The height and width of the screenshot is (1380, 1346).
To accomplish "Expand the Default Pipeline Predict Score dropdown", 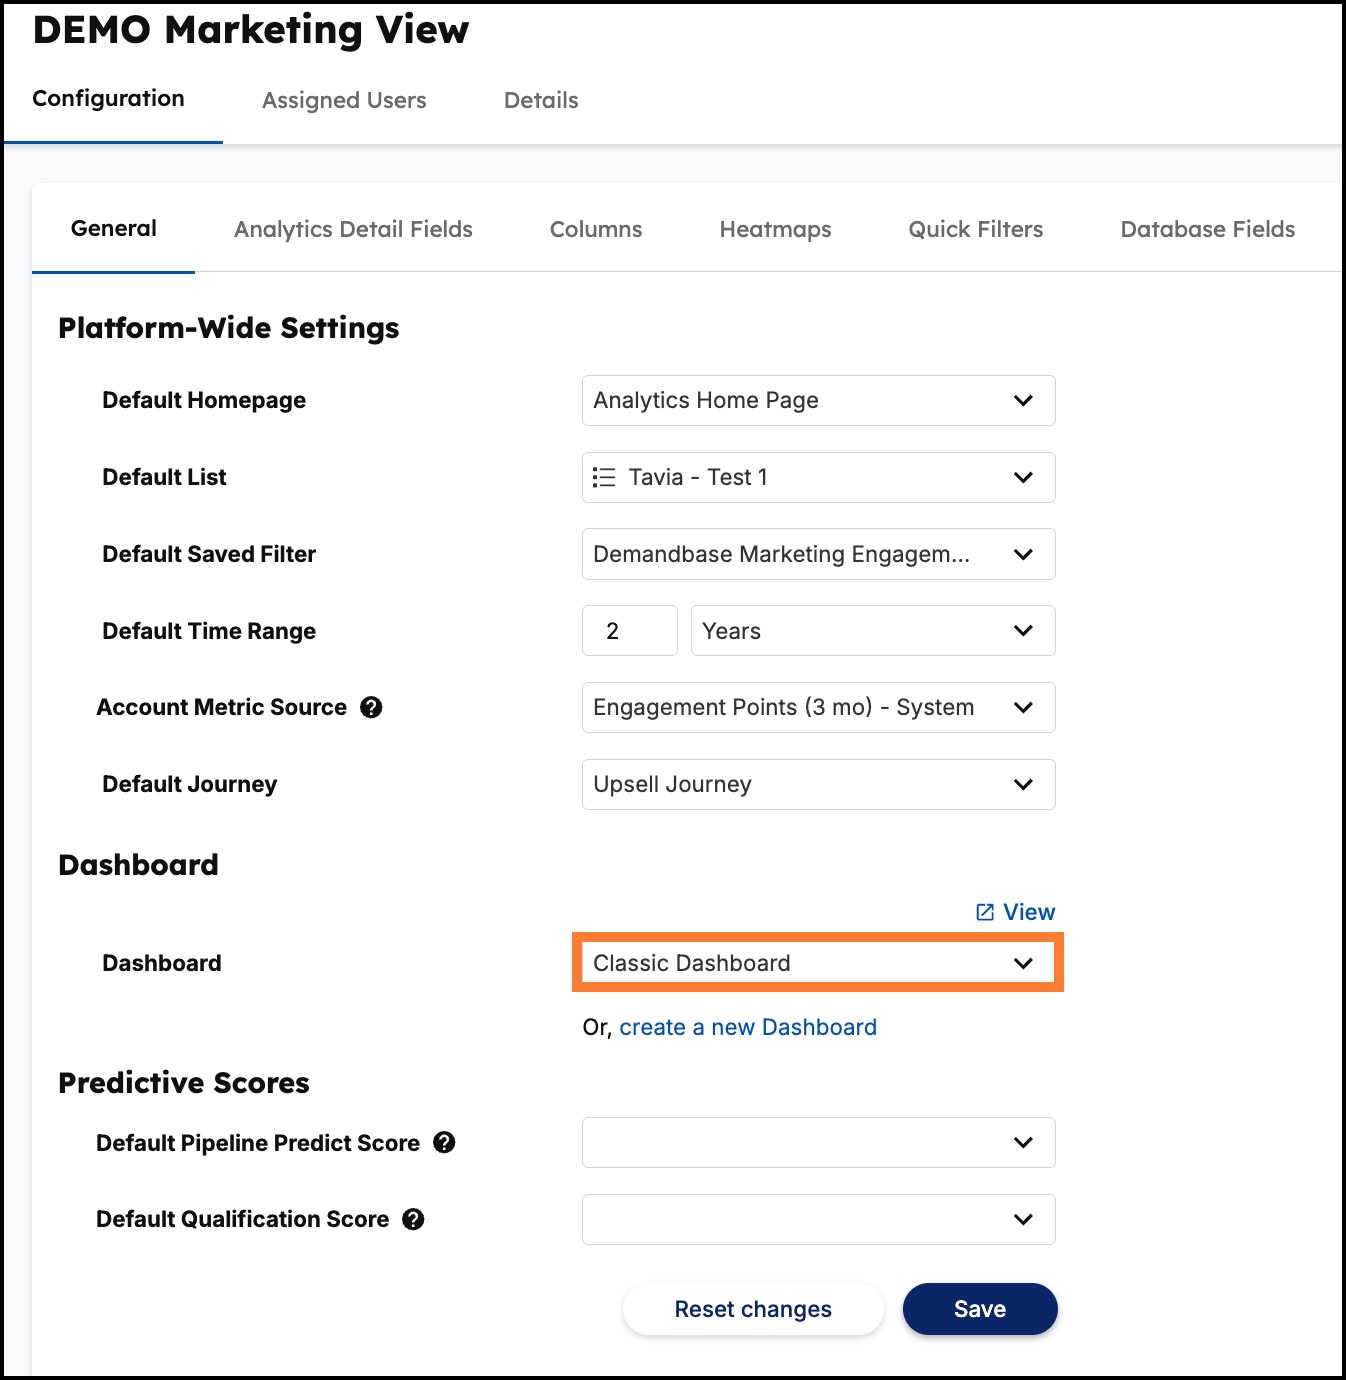I will [x=818, y=1142].
